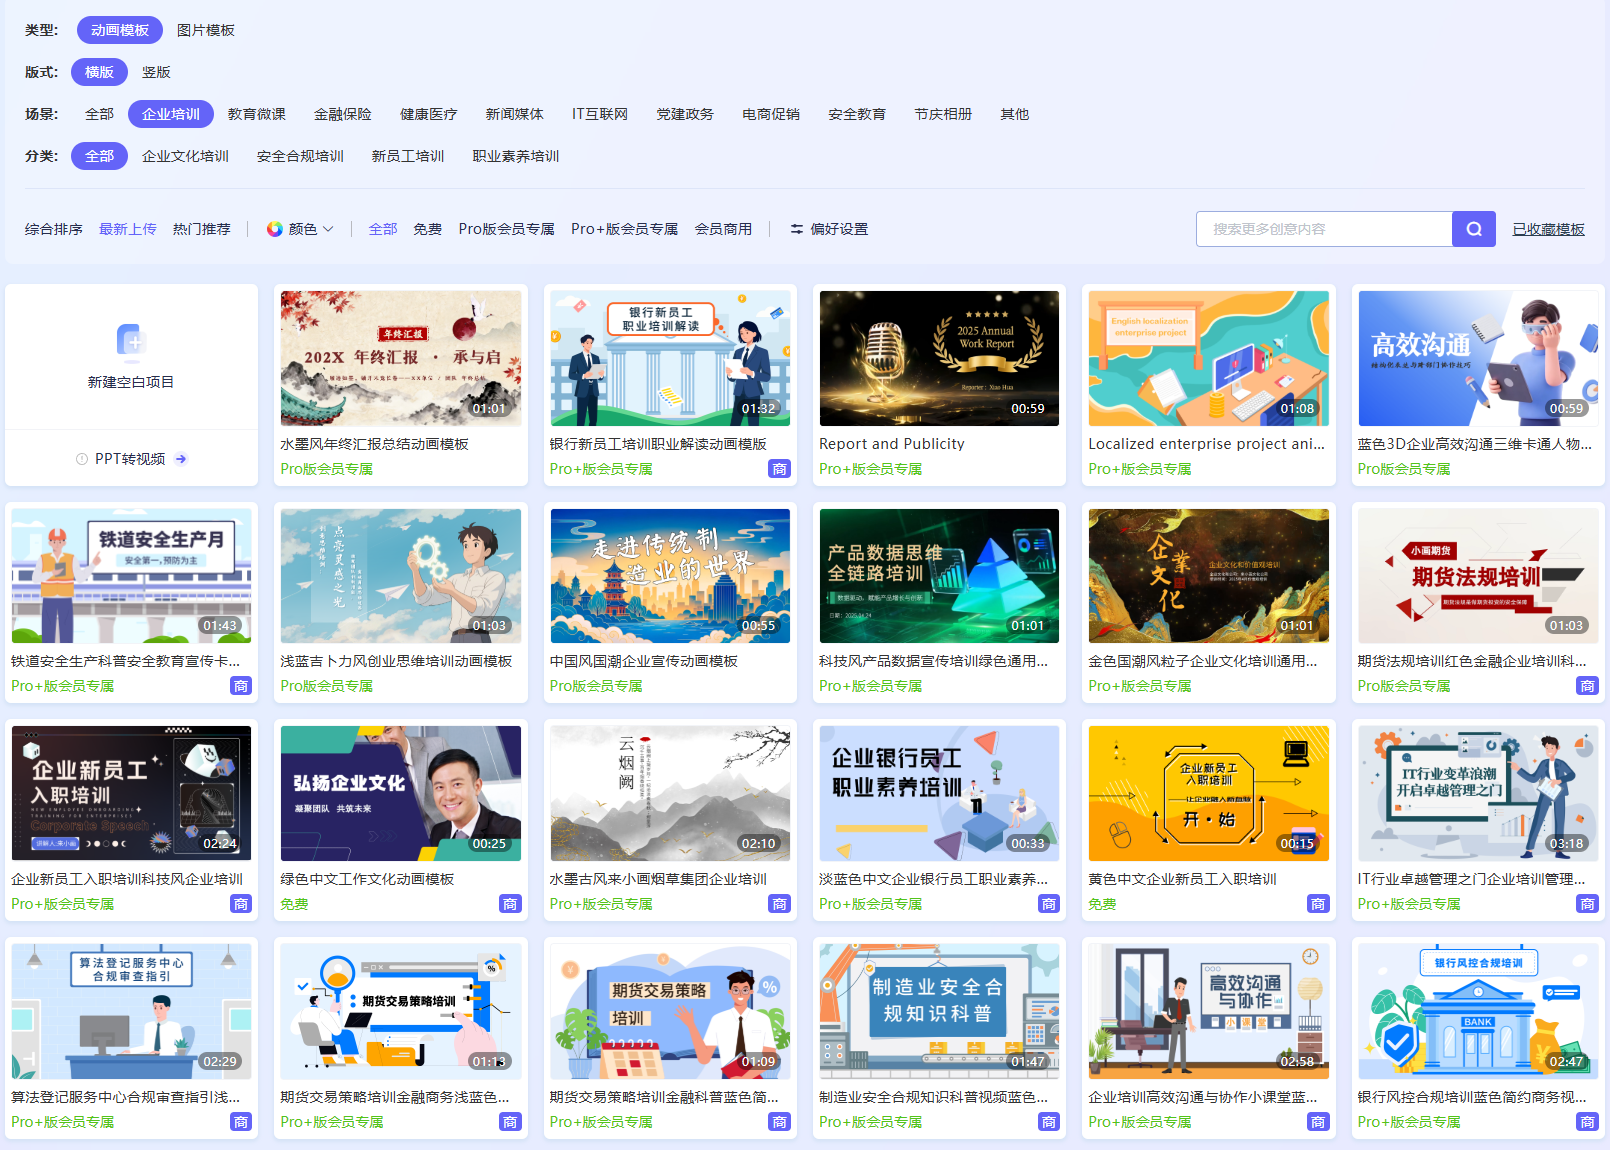
Task: Click the PPT转视频 arrow icon
Action: click(x=181, y=459)
